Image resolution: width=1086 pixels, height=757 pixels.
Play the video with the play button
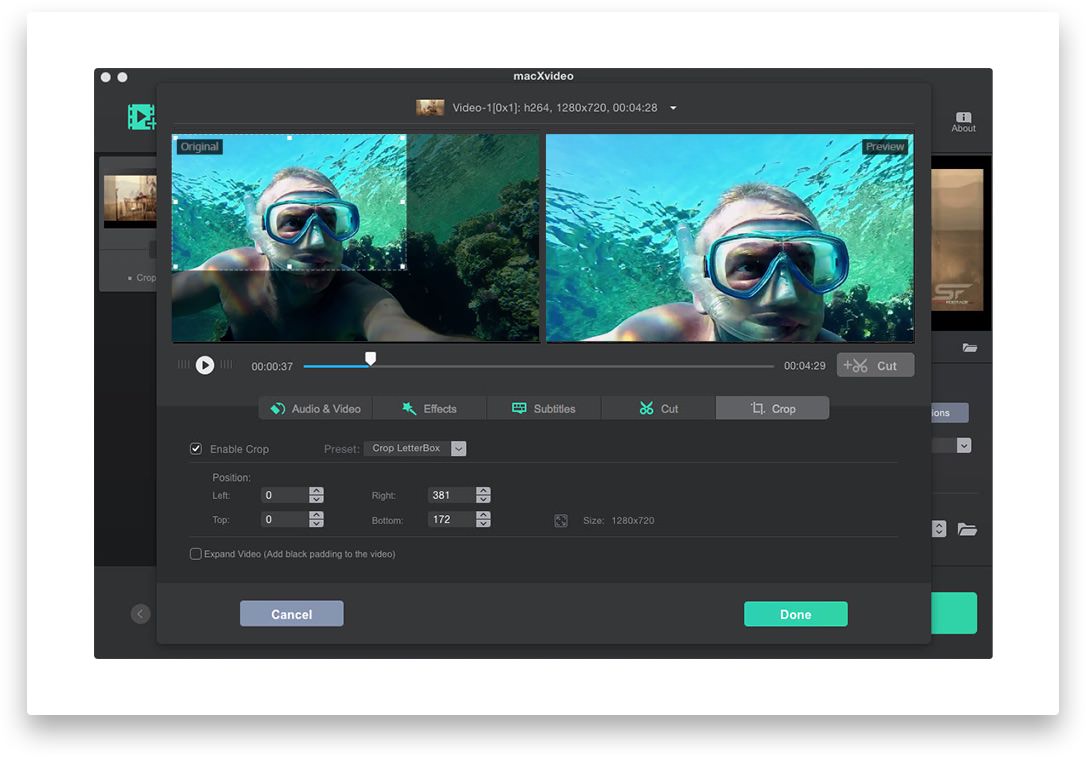[x=204, y=364]
